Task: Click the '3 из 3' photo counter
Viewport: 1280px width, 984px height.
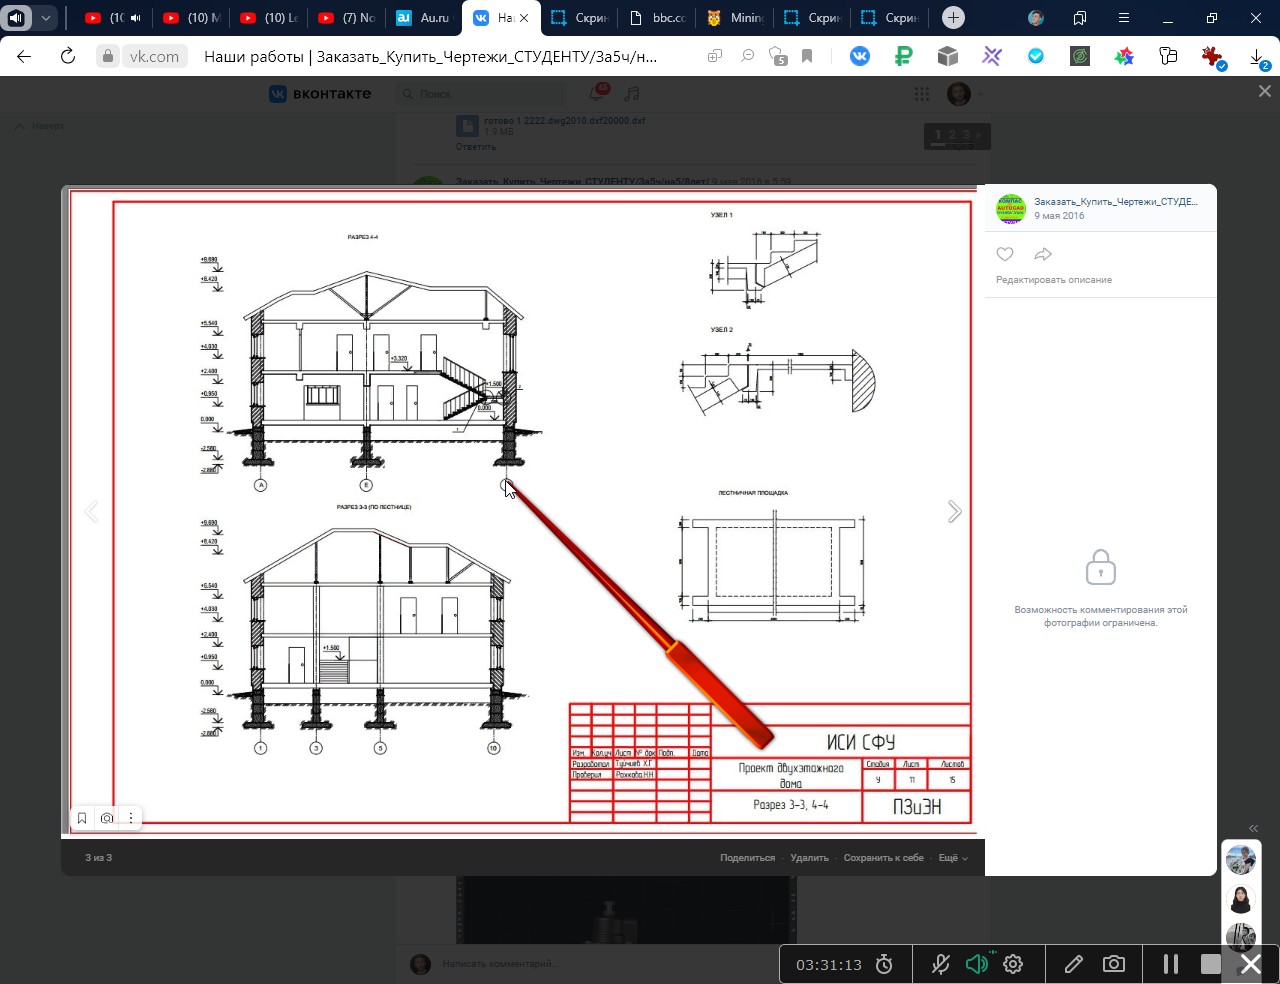Action: (x=98, y=858)
